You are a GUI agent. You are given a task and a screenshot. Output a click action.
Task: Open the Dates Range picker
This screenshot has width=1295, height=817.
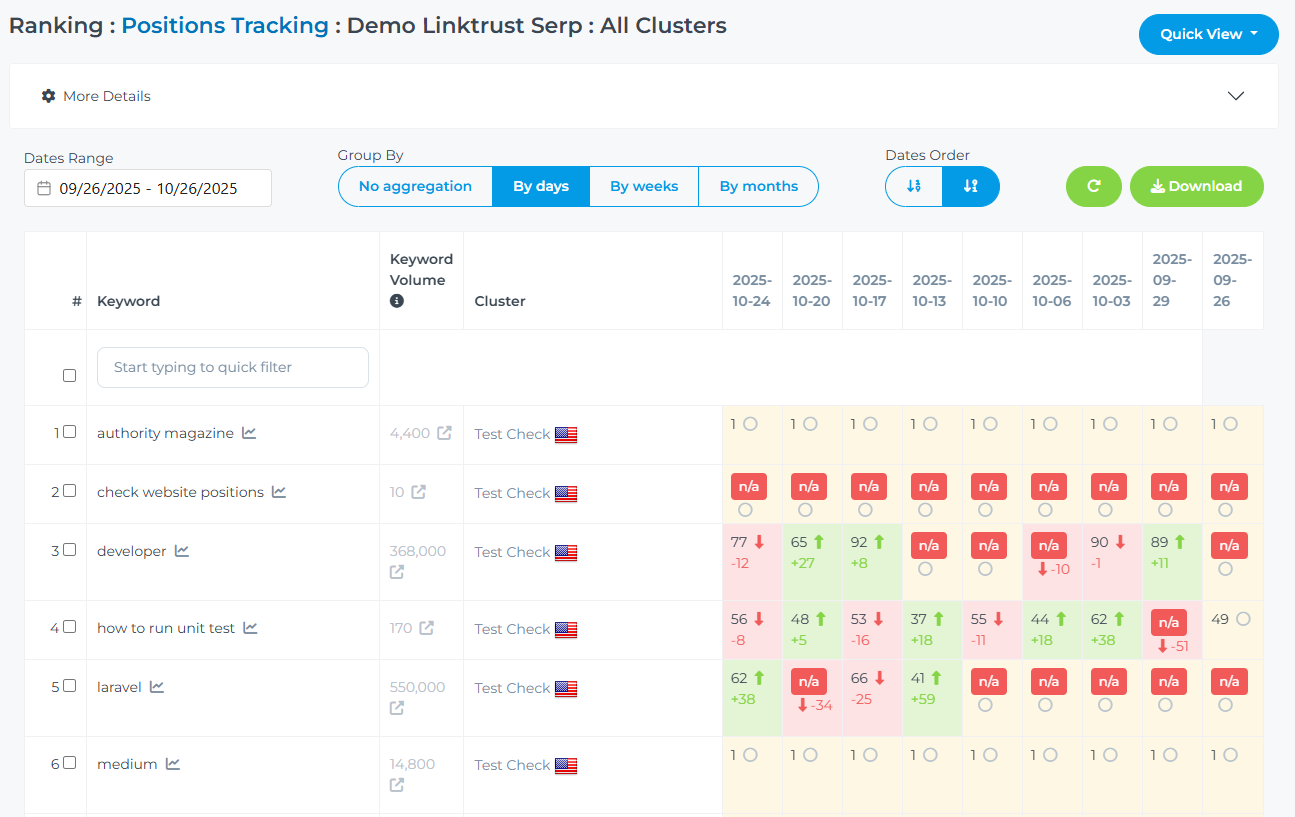pyautogui.click(x=148, y=188)
